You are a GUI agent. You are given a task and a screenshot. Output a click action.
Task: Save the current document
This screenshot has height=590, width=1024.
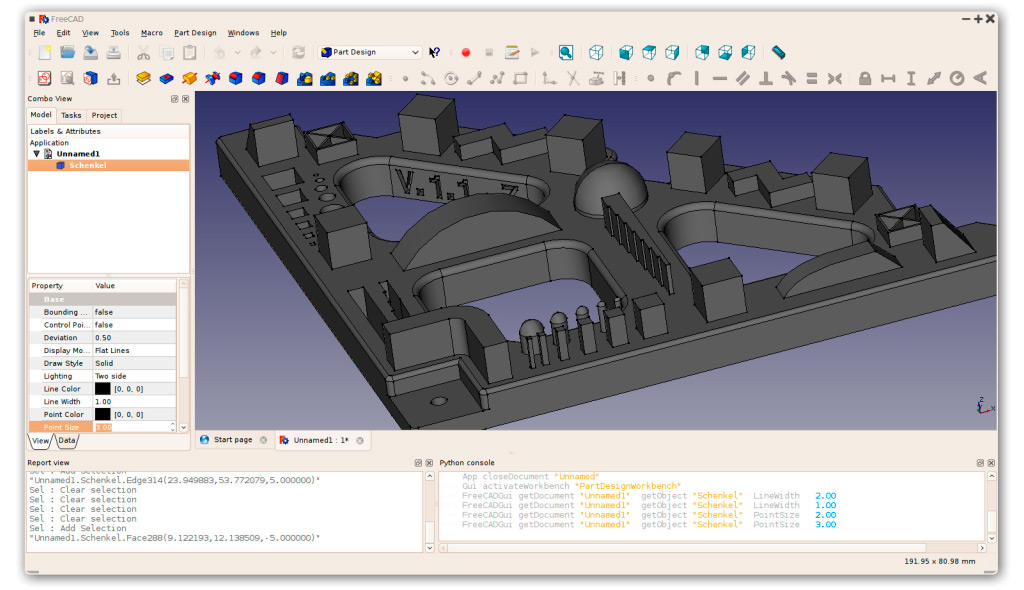point(92,52)
